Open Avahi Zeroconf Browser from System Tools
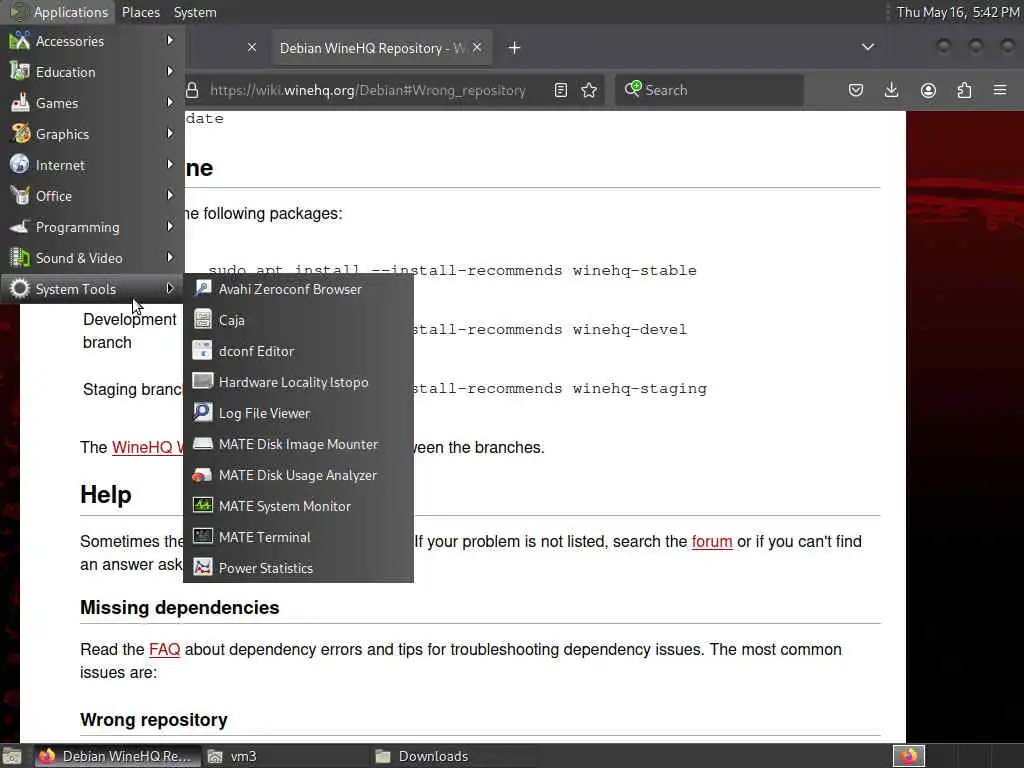Screen dimensions: 1024x768 click(x=298, y=289)
